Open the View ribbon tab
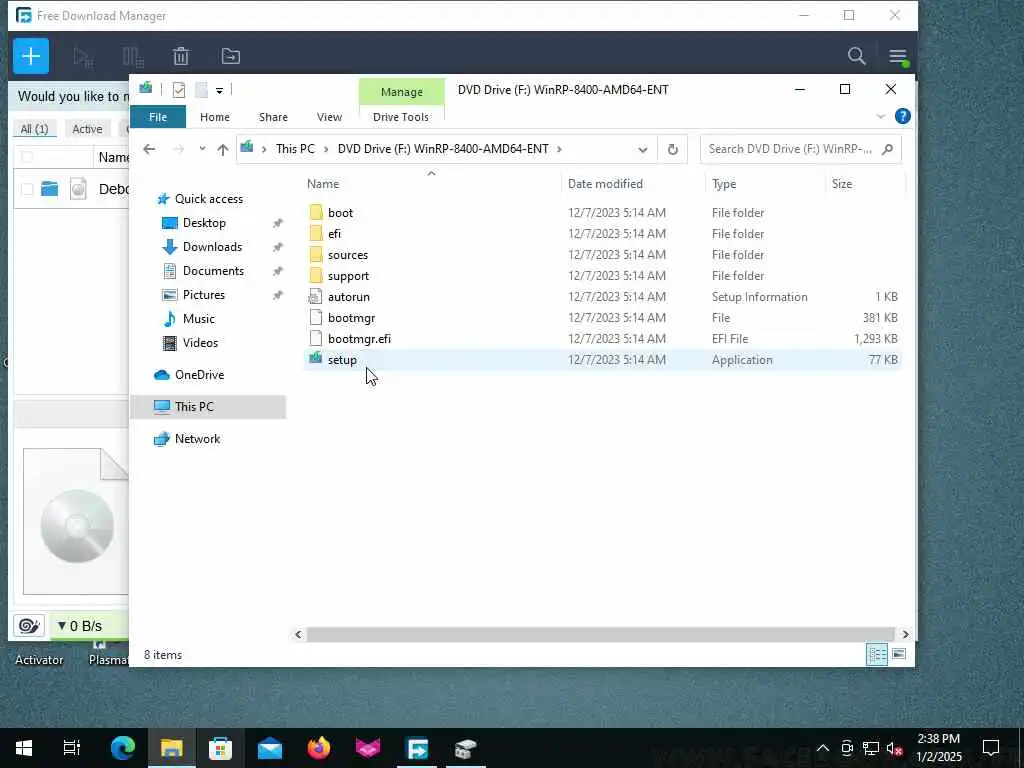Image resolution: width=1024 pixels, height=768 pixels. [x=329, y=117]
